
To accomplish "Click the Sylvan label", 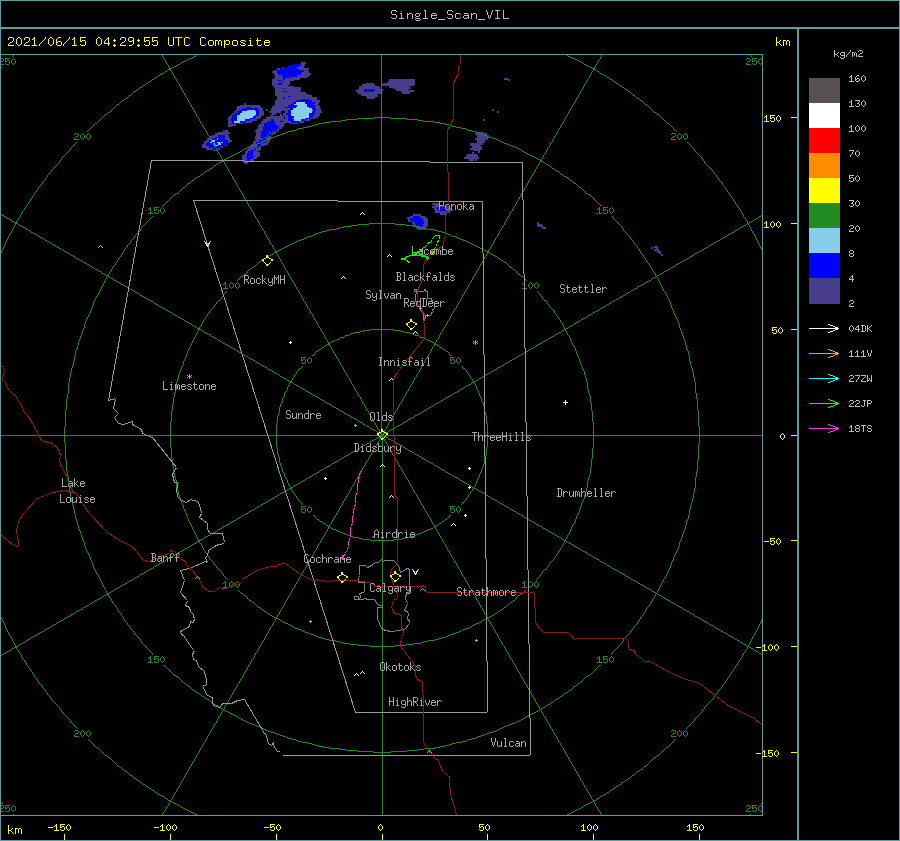I will pyautogui.click(x=383, y=296).
